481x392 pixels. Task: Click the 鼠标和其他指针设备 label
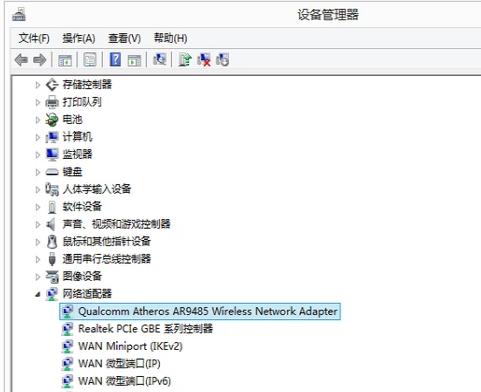pos(107,242)
